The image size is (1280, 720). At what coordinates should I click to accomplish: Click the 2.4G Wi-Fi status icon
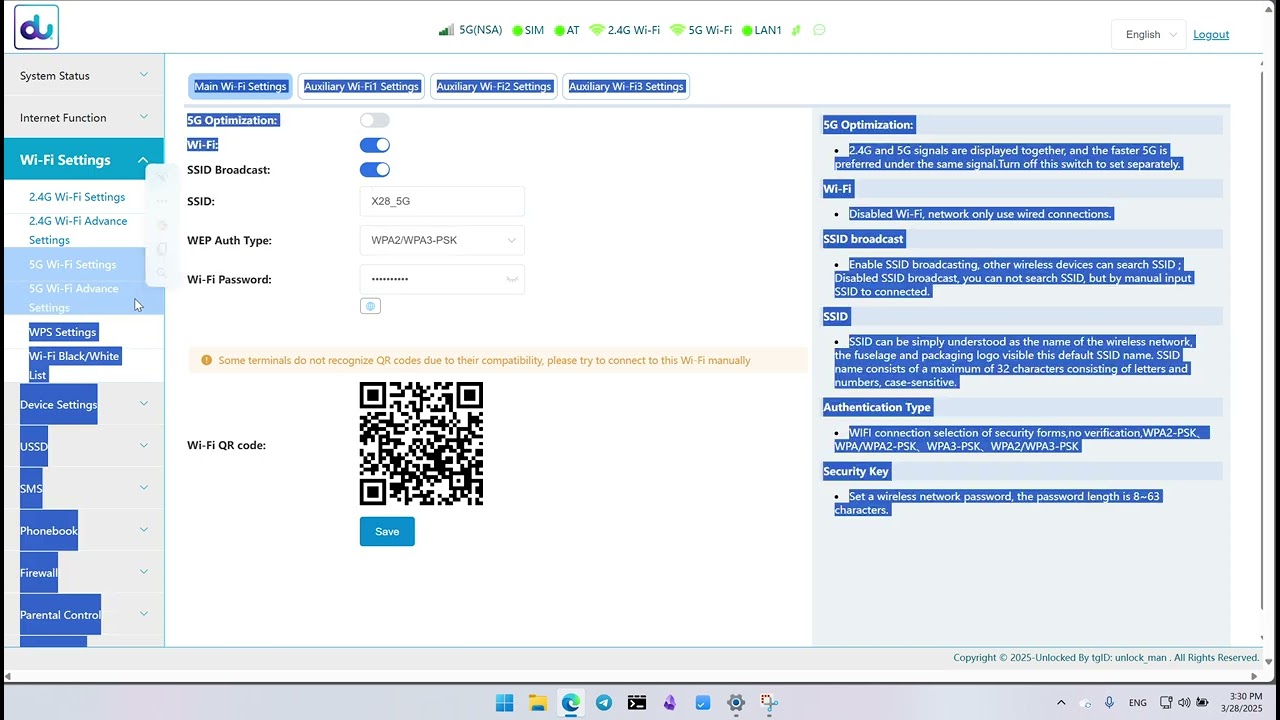(597, 30)
